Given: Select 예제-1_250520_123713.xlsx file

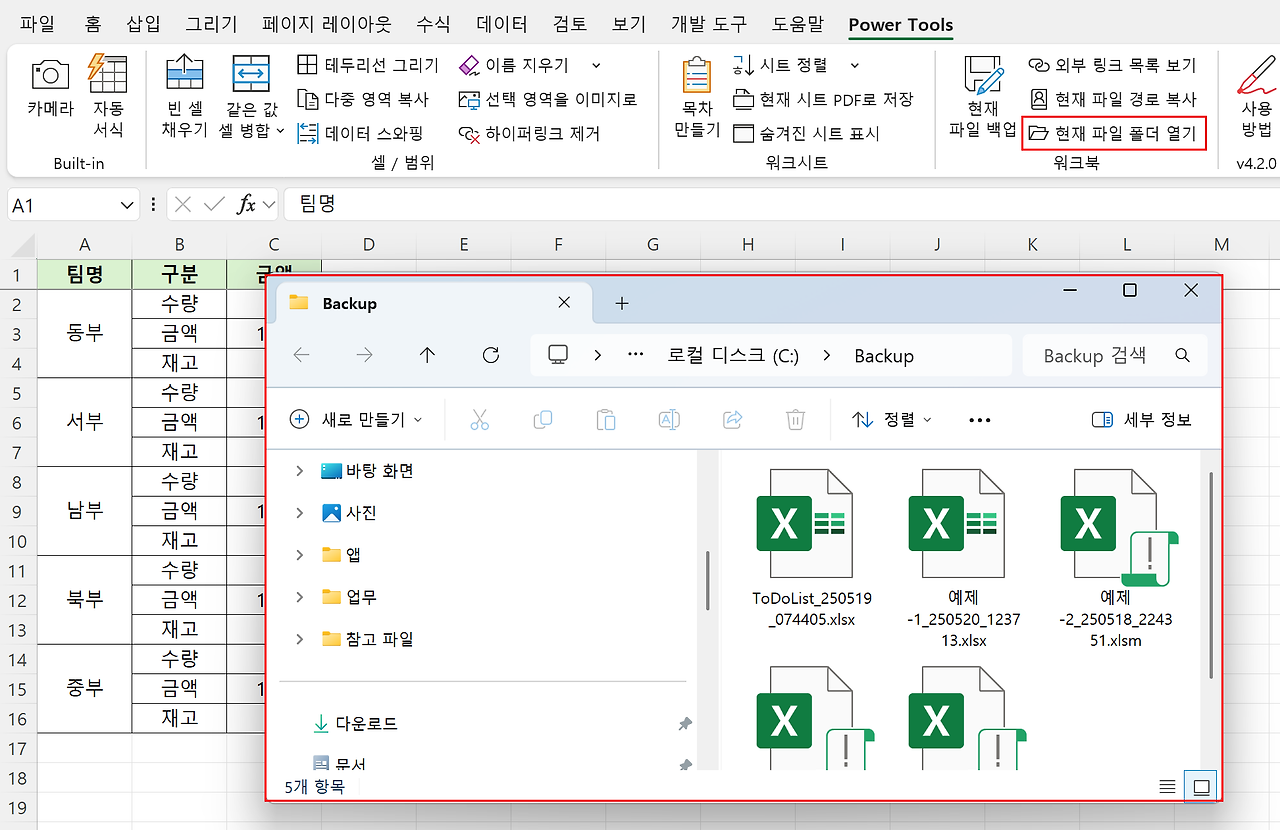Looking at the screenshot, I should [963, 559].
